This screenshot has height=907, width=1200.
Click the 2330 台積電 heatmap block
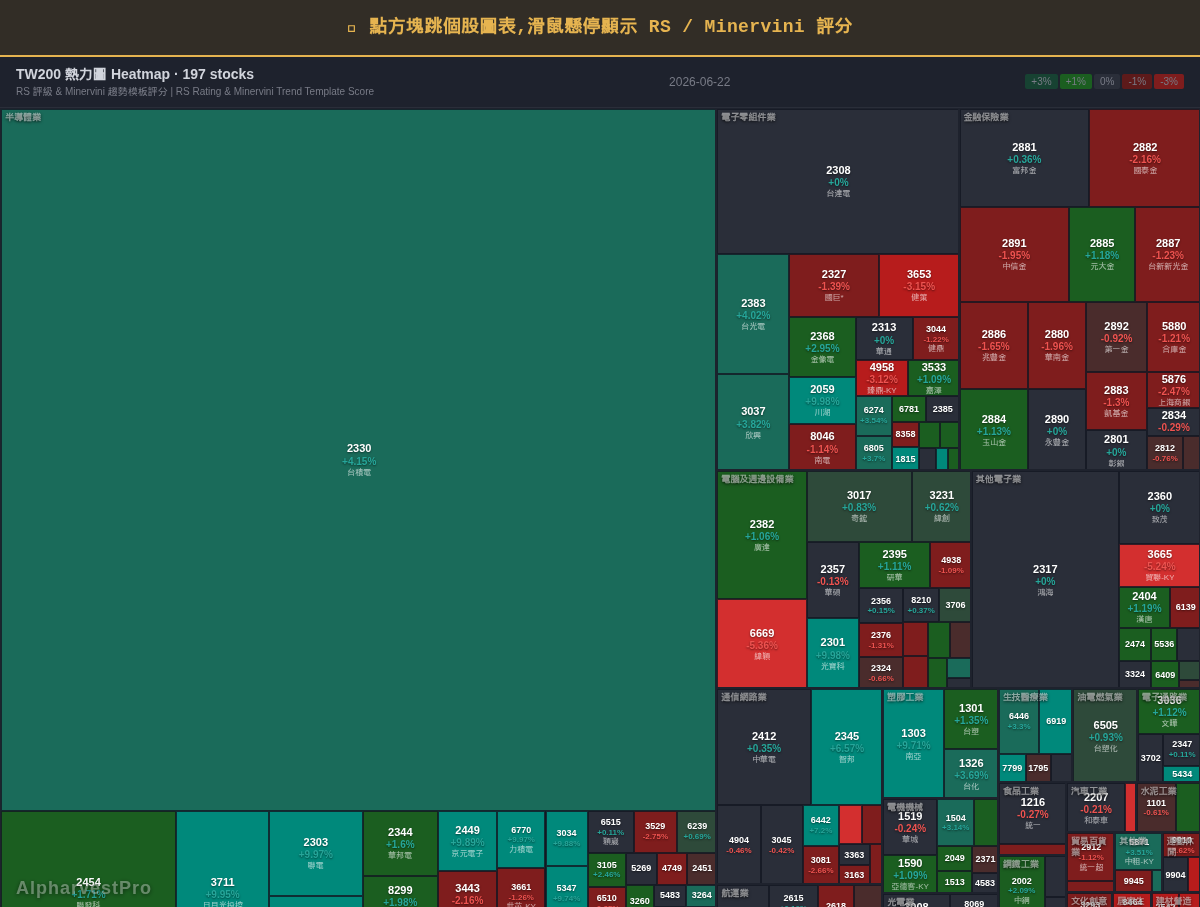pos(358,460)
